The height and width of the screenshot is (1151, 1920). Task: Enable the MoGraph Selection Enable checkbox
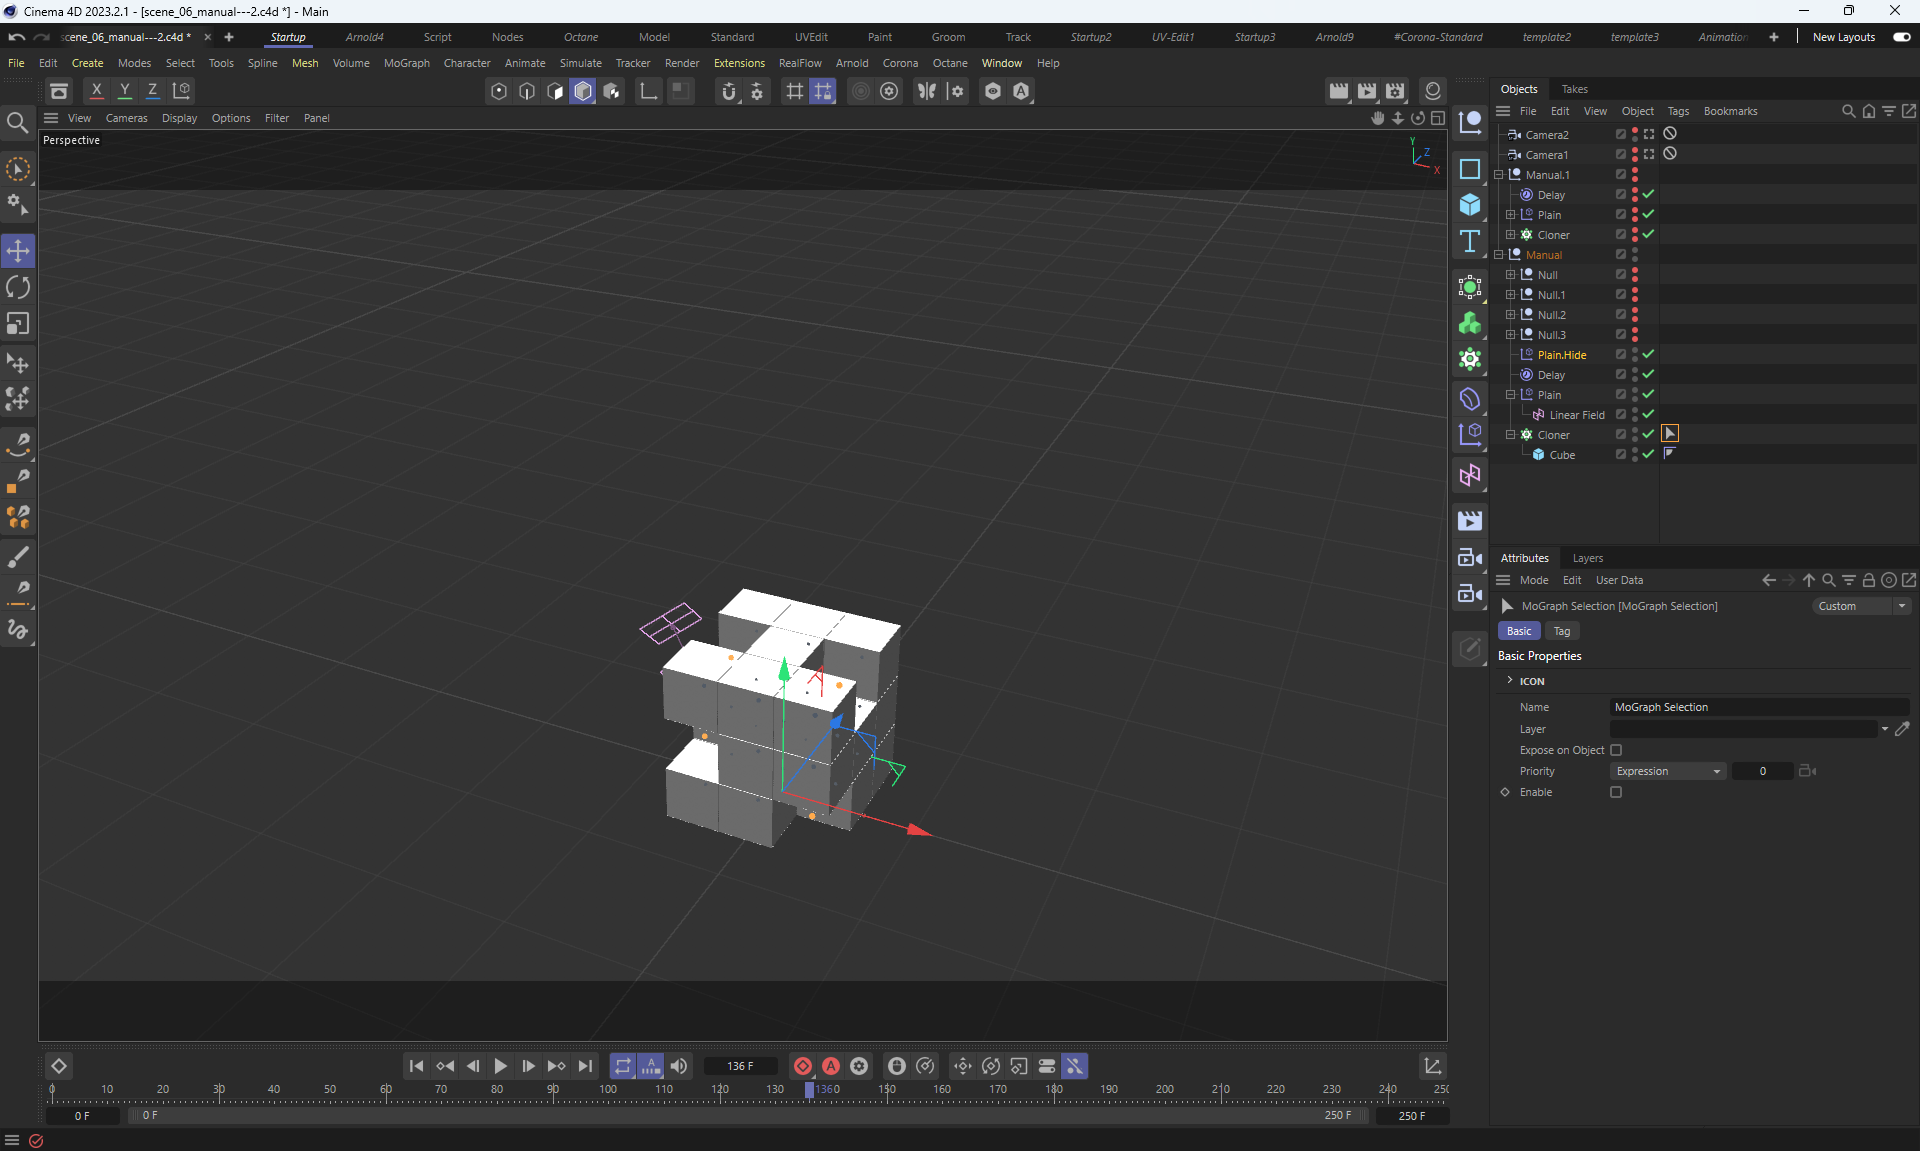1616,792
